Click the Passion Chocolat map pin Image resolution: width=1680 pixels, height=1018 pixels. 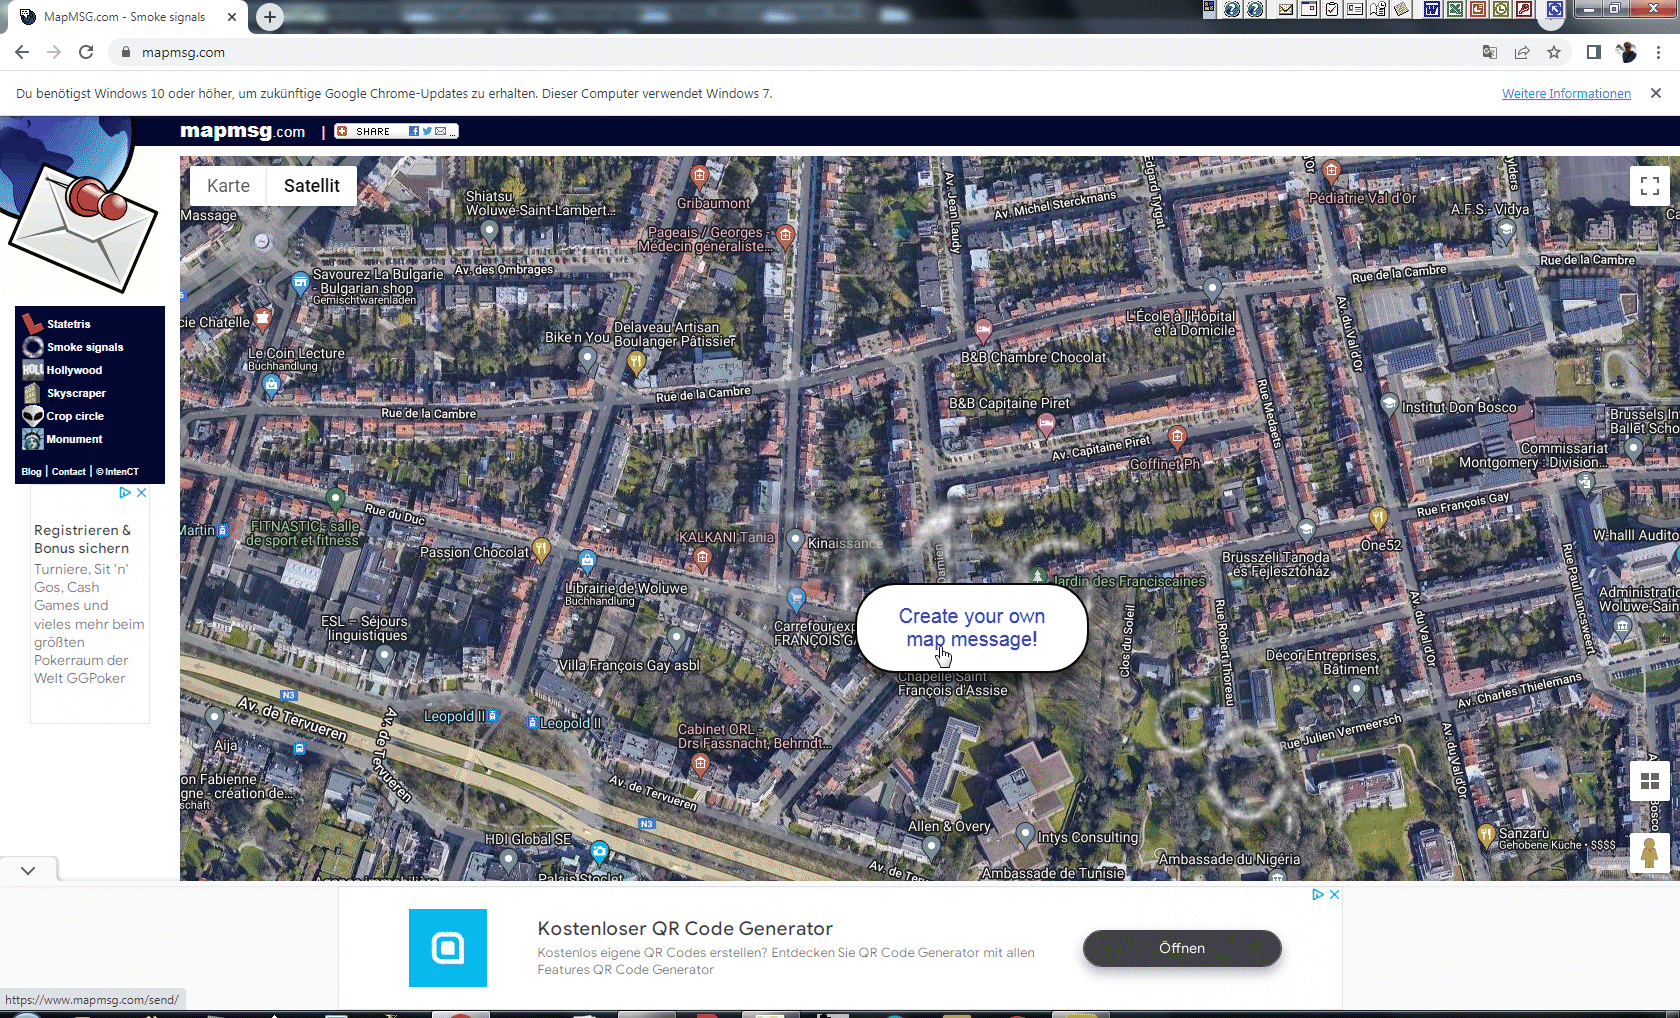(x=541, y=549)
